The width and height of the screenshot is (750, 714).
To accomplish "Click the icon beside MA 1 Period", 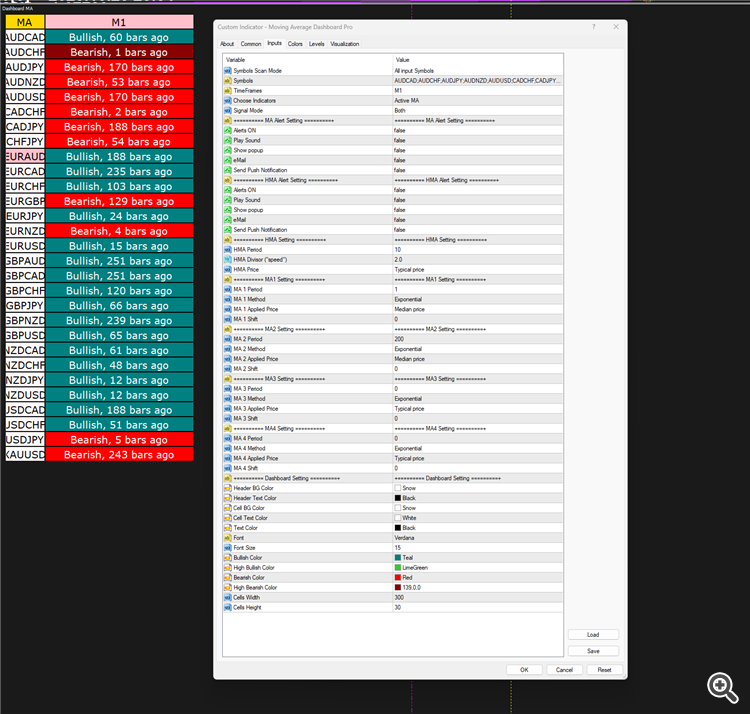I will [x=228, y=289].
